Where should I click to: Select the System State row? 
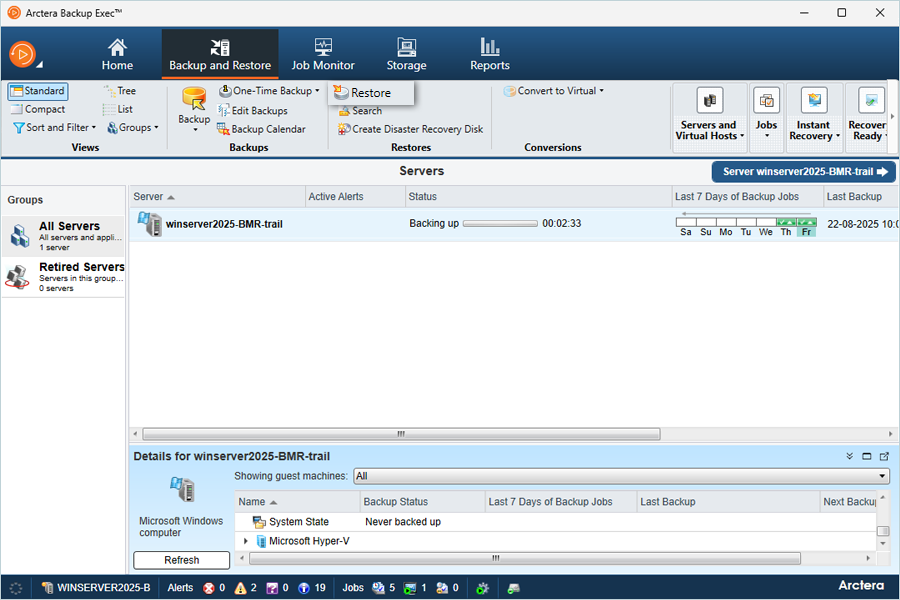[x=555, y=522]
